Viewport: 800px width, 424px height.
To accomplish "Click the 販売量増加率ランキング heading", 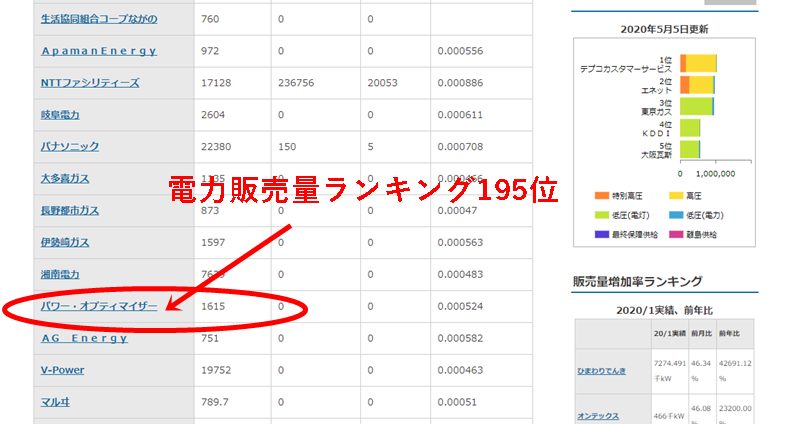I will tap(638, 281).
